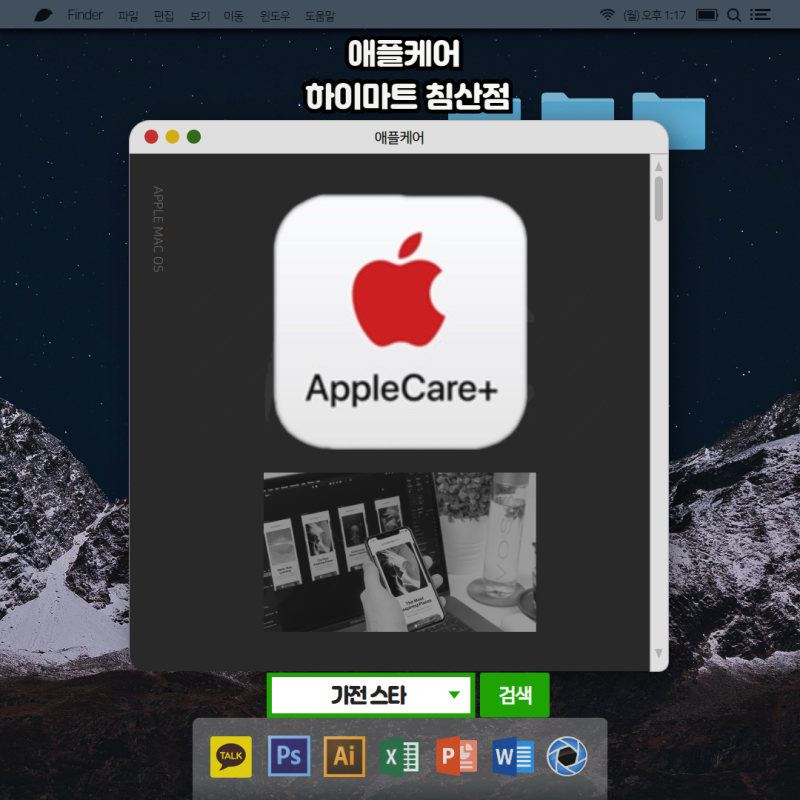Image resolution: width=800 pixels, height=800 pixels.
Task: Click the green 검색 button
Action: coord(515,695)
